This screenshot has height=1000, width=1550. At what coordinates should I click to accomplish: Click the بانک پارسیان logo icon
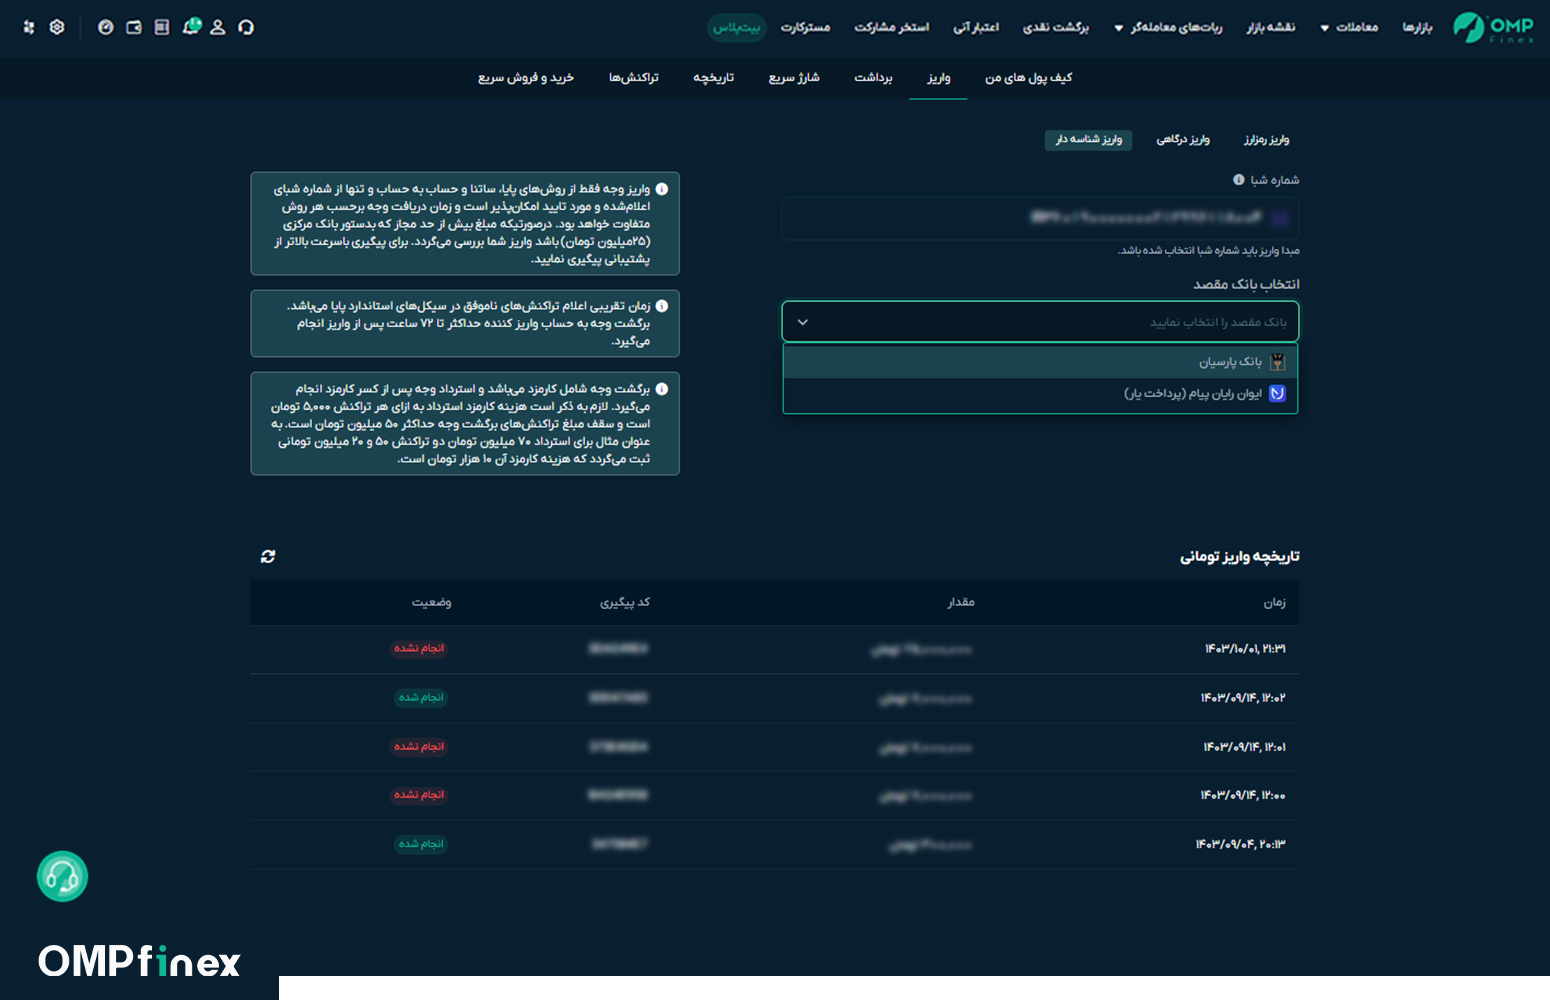tap(1277, 362)
